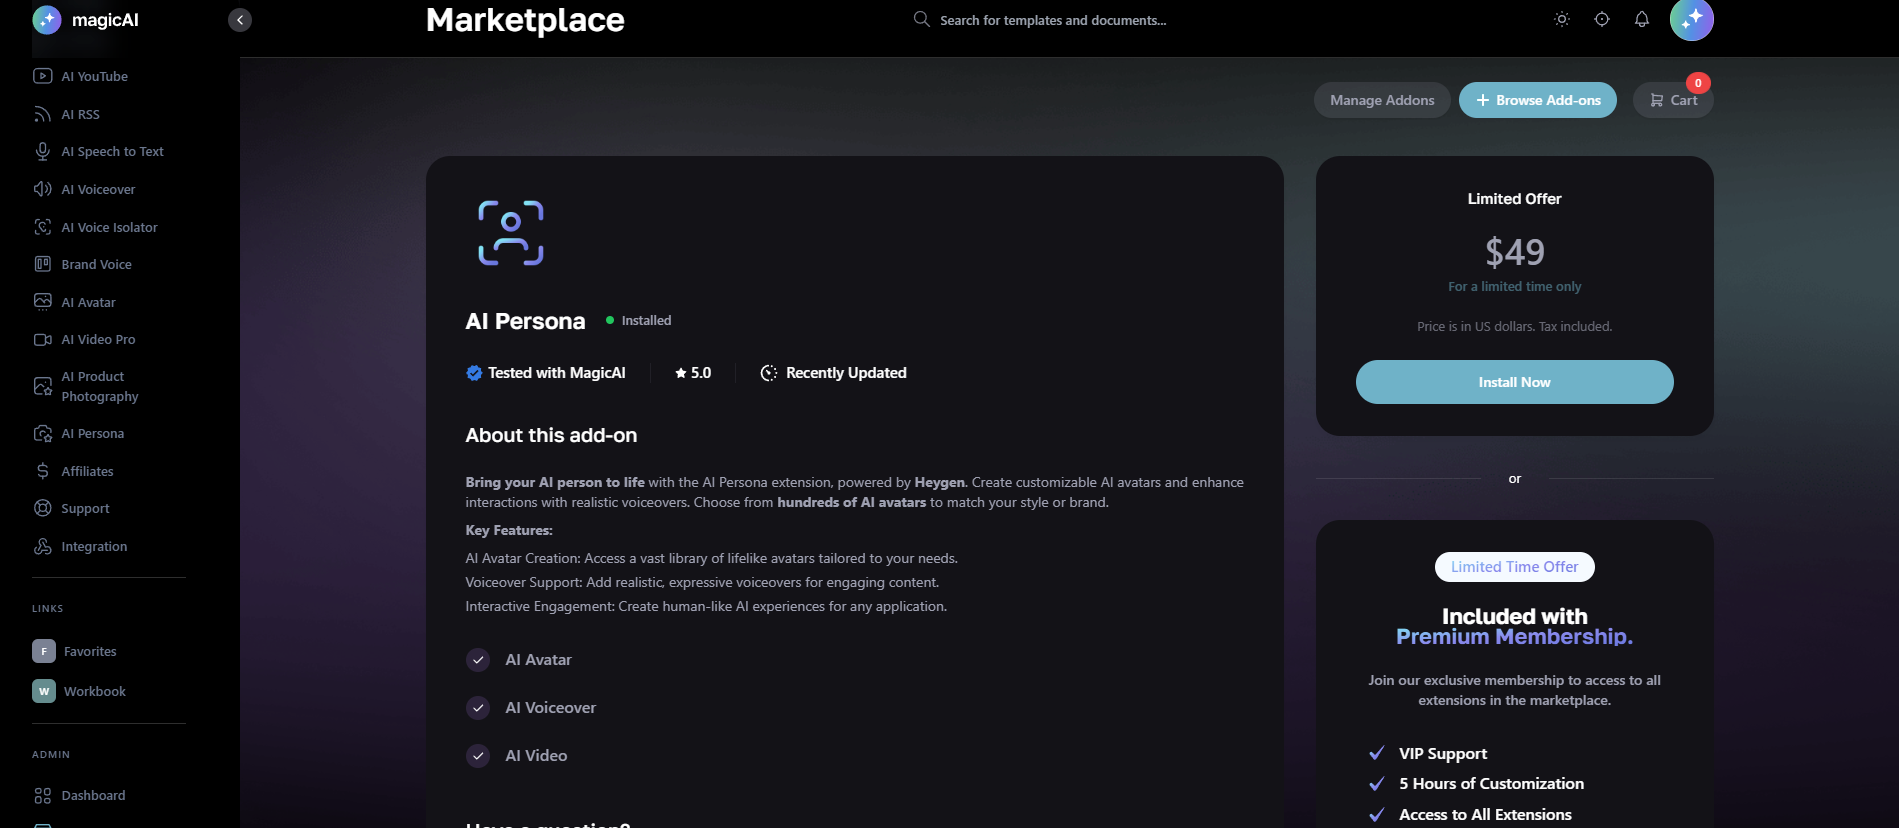
Task: Open the AI RSS feed icon
Action: pyautogui.click(x=42, y=114)
